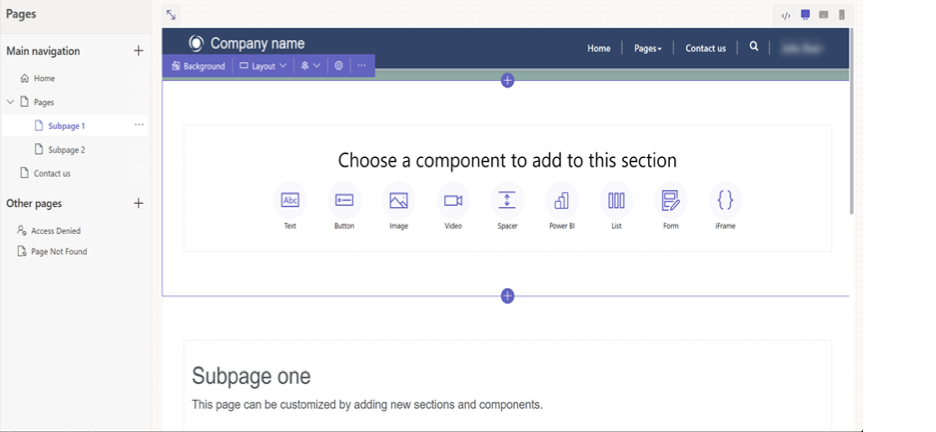Switch to desktop viewport preview

(x=805, y=15)
